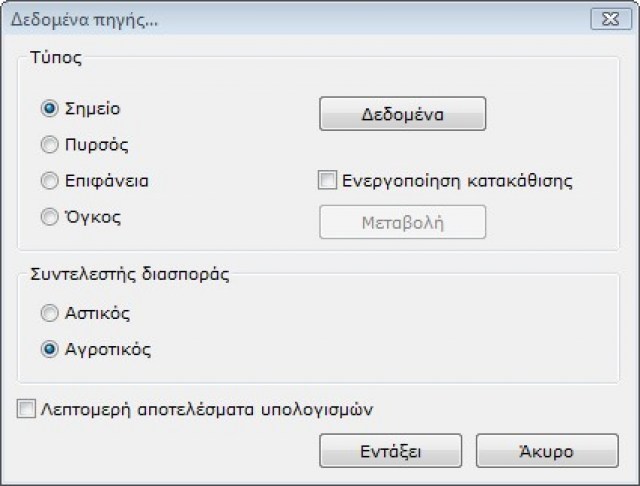Click the Ενεργοποίηση κατακάθισης label text
Viewport: 640px width, 486px height.
coord(457,181)
